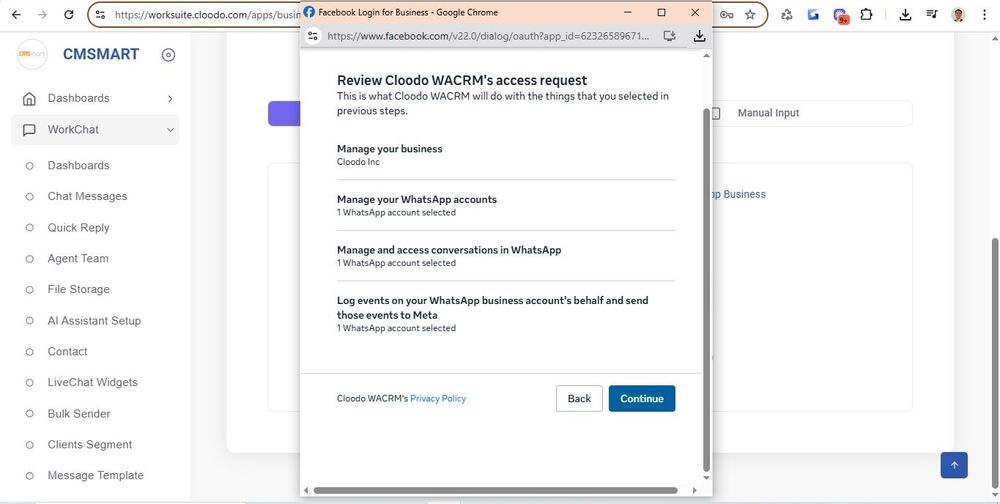The width and height of the screenshot is (1000, 504).
Task: Toggle the sidebar pin circle beside CMSMART
Action: pos(168,55)
